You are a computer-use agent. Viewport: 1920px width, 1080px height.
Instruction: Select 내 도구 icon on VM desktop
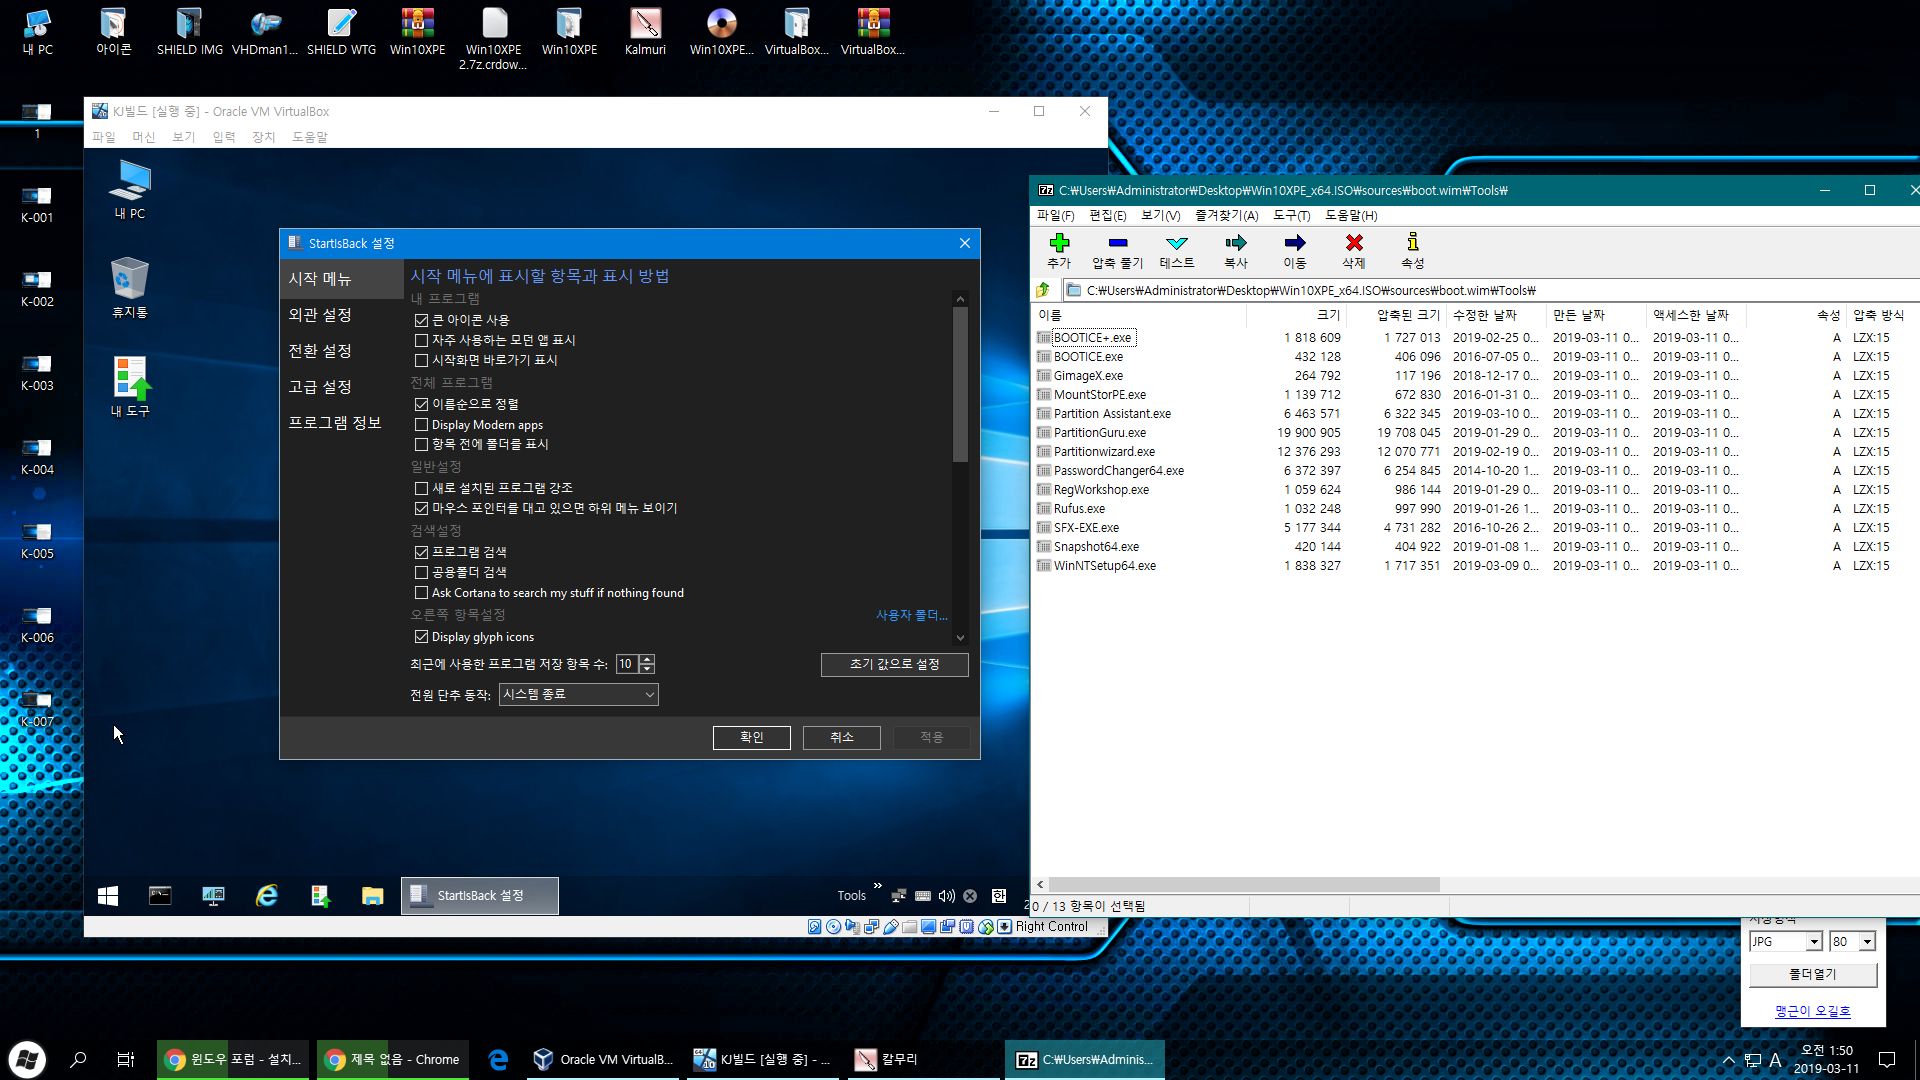[130, 386]
